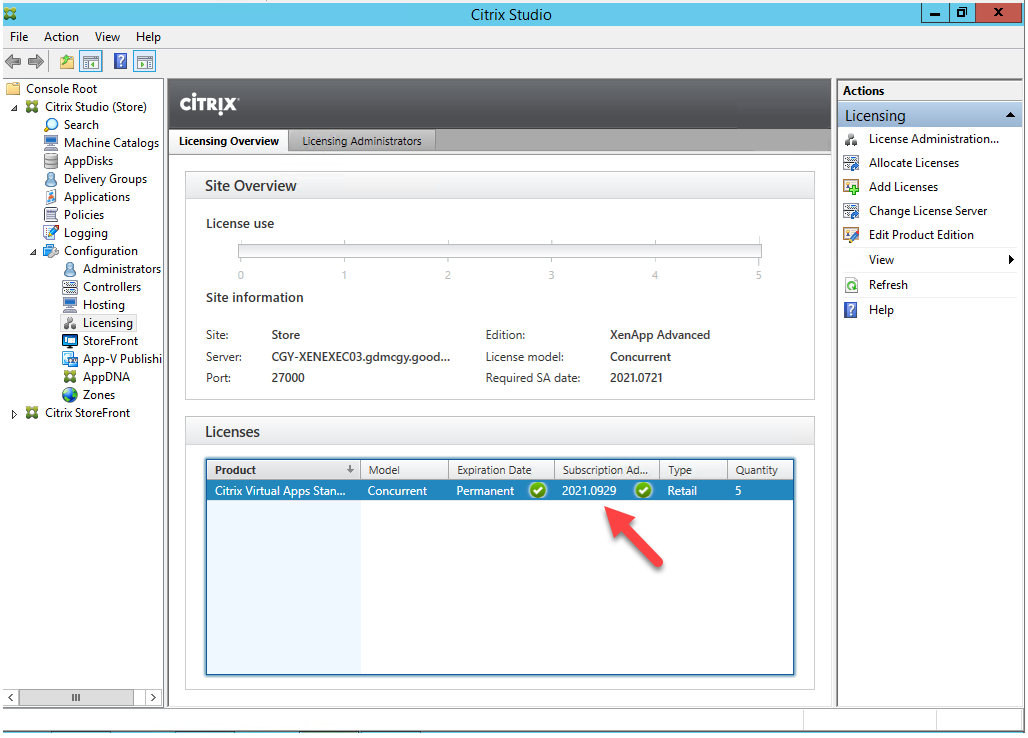Viewport: 1028px width, 738px height.
Task: Select the AppDisks icon
Action: (x=51, y=161)
